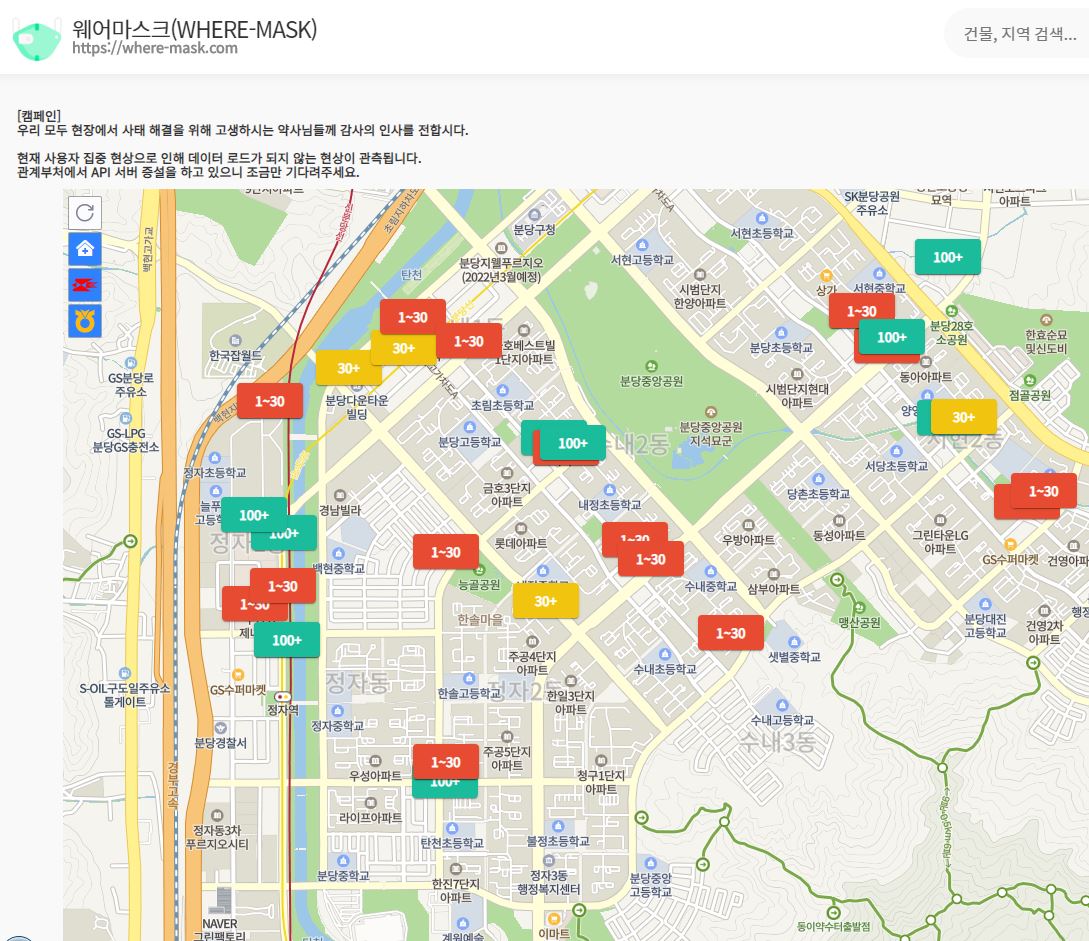Viewport: 1089px width, 941px height.
Task: Click the 정자3동 행정복지센터 icon
Action: 549,860
